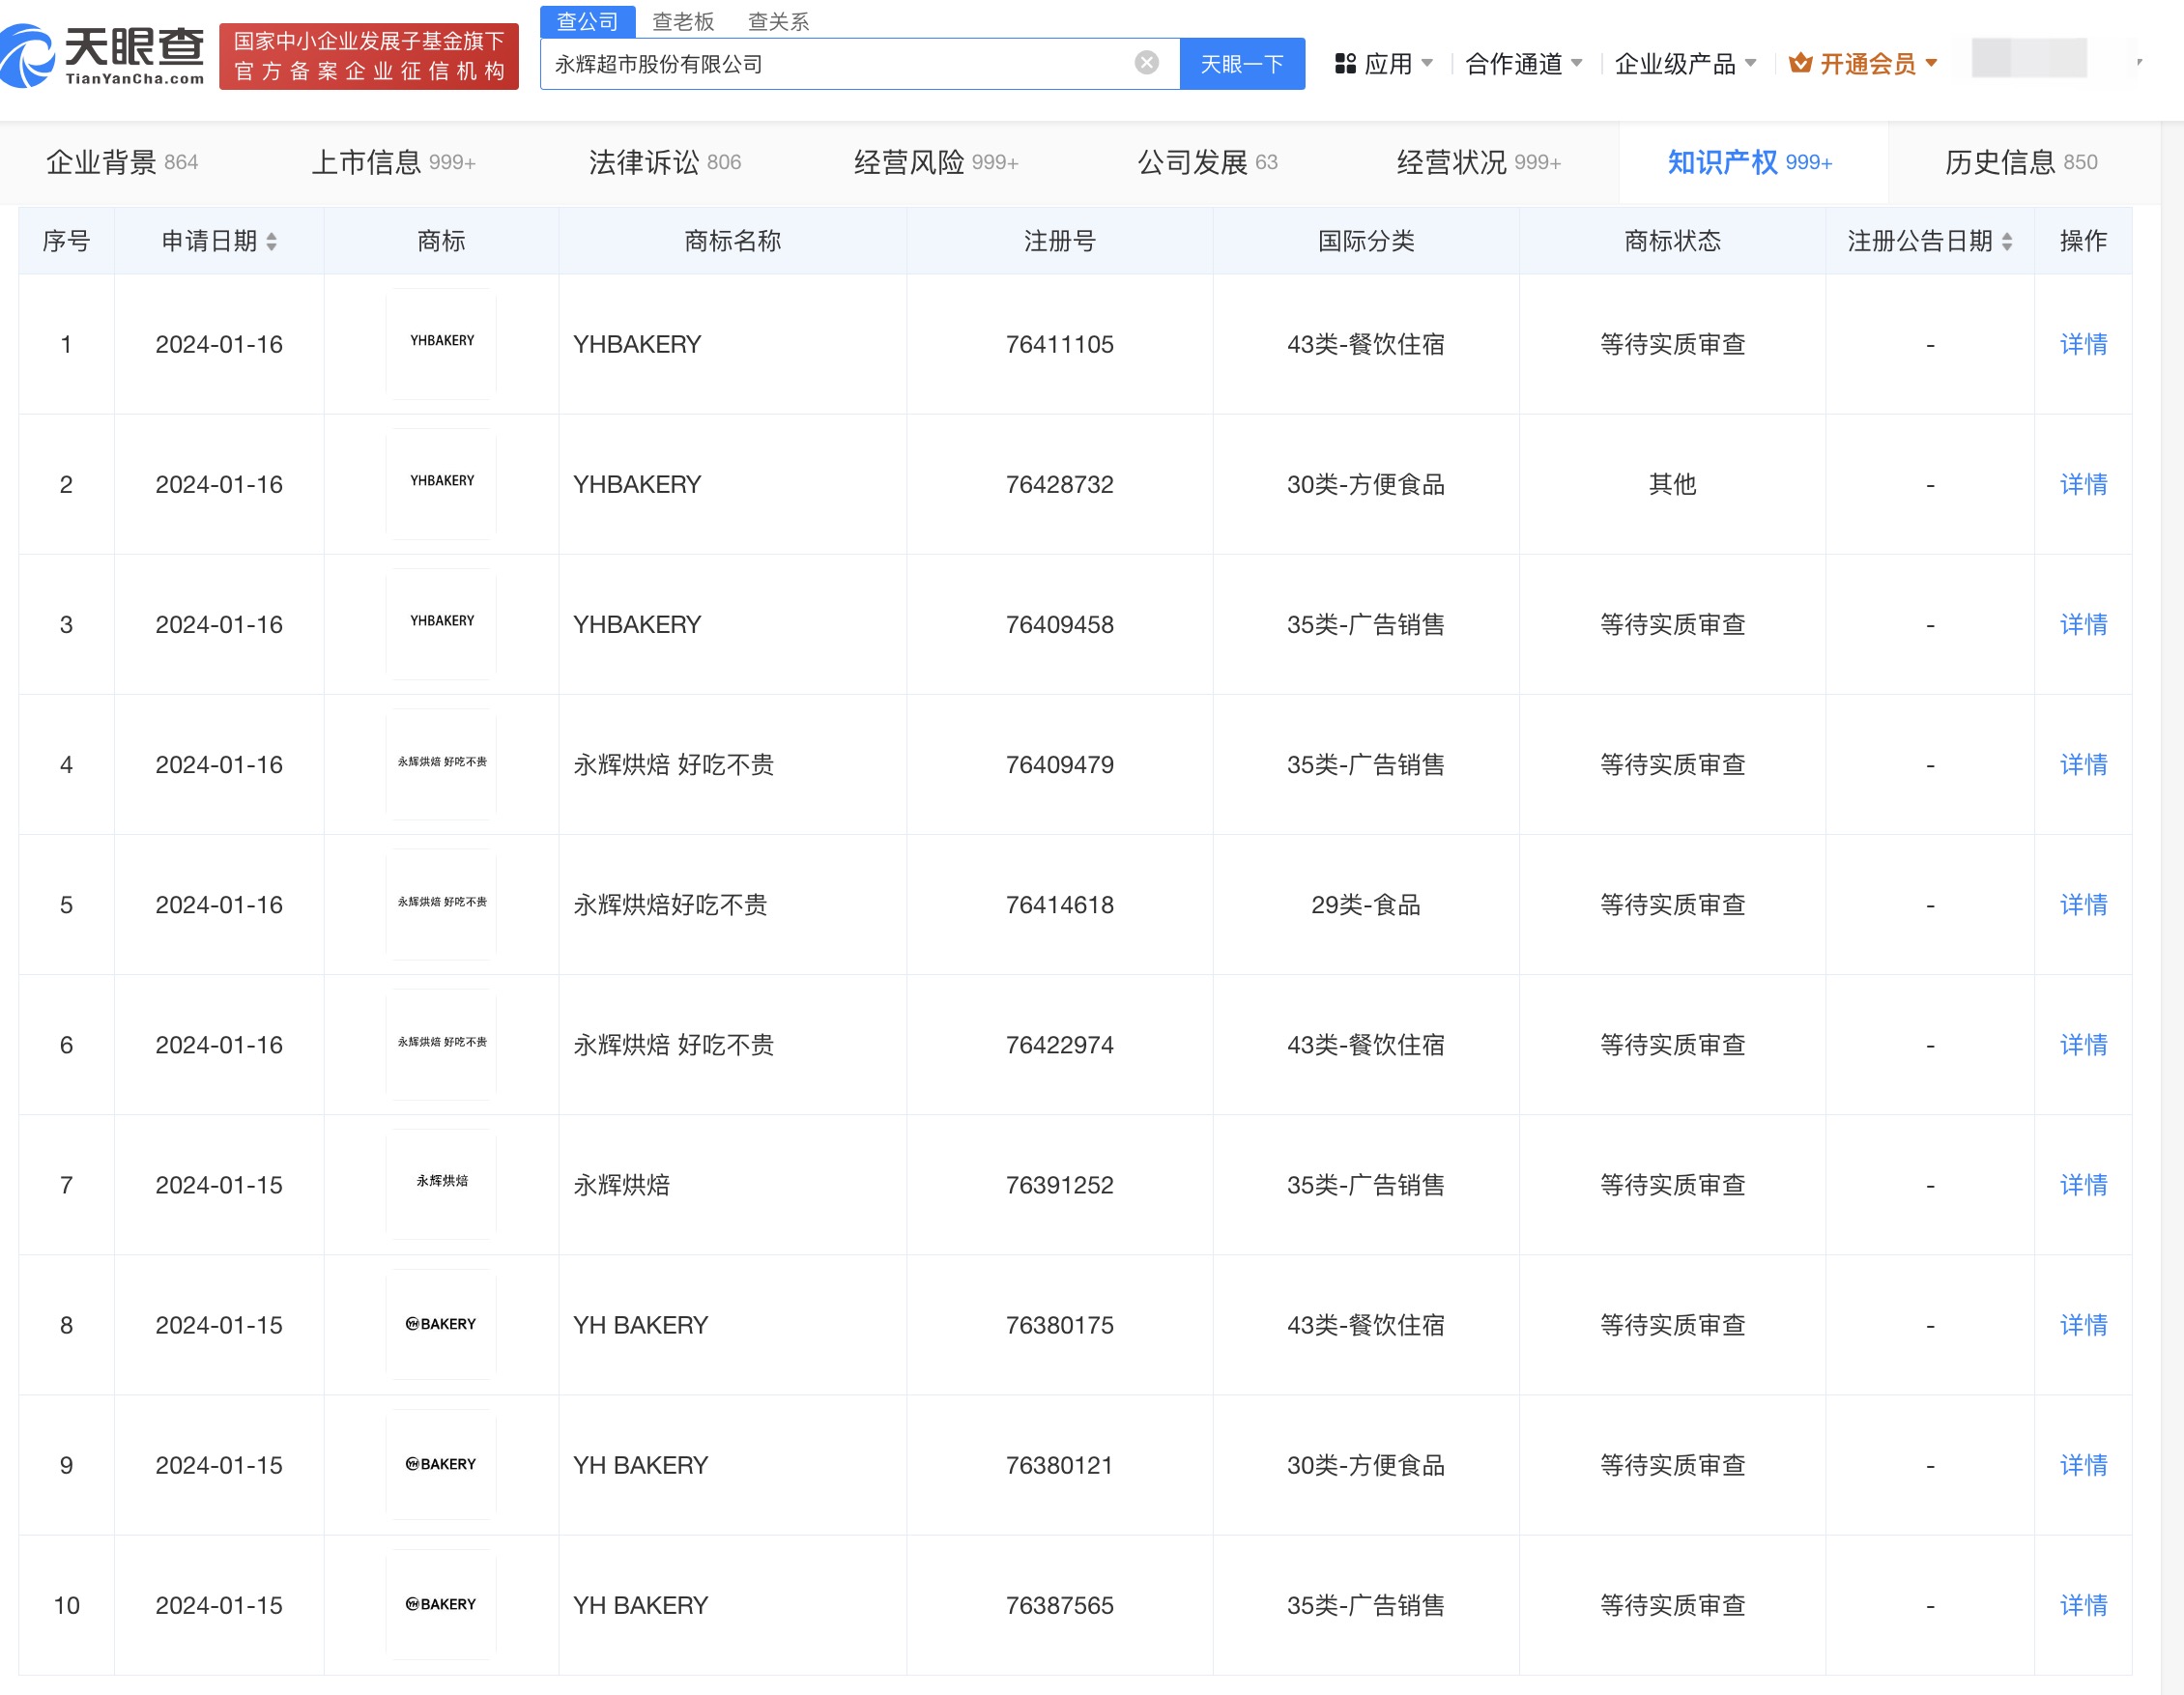Open the user account dropdown arrow
This screenshot has height=1695, width=2184.
2138,62
